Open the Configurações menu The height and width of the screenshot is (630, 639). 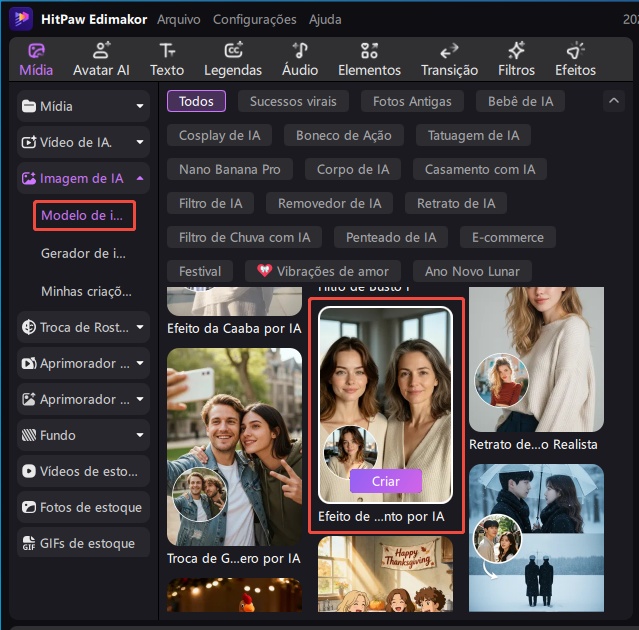pos(254,19)
